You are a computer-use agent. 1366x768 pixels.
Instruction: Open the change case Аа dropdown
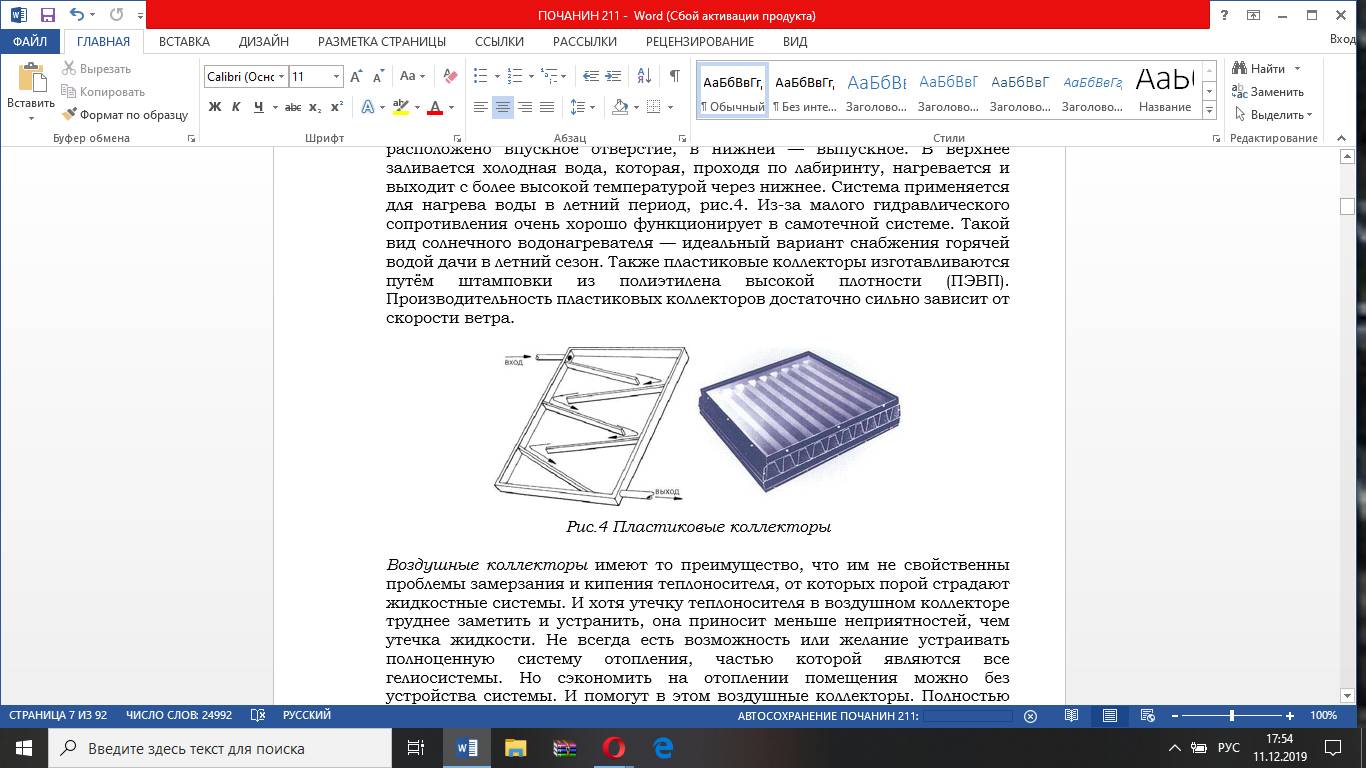412,76
